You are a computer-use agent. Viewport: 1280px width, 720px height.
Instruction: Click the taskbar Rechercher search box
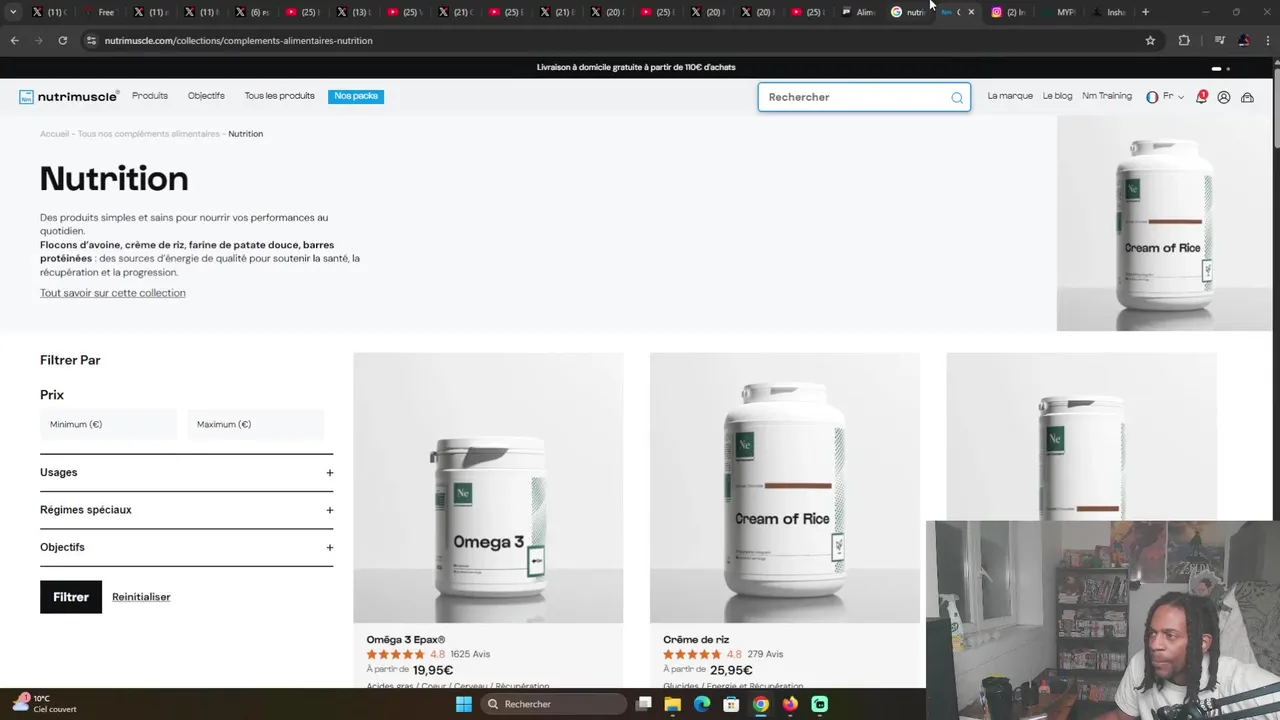[x=553, y=704]
